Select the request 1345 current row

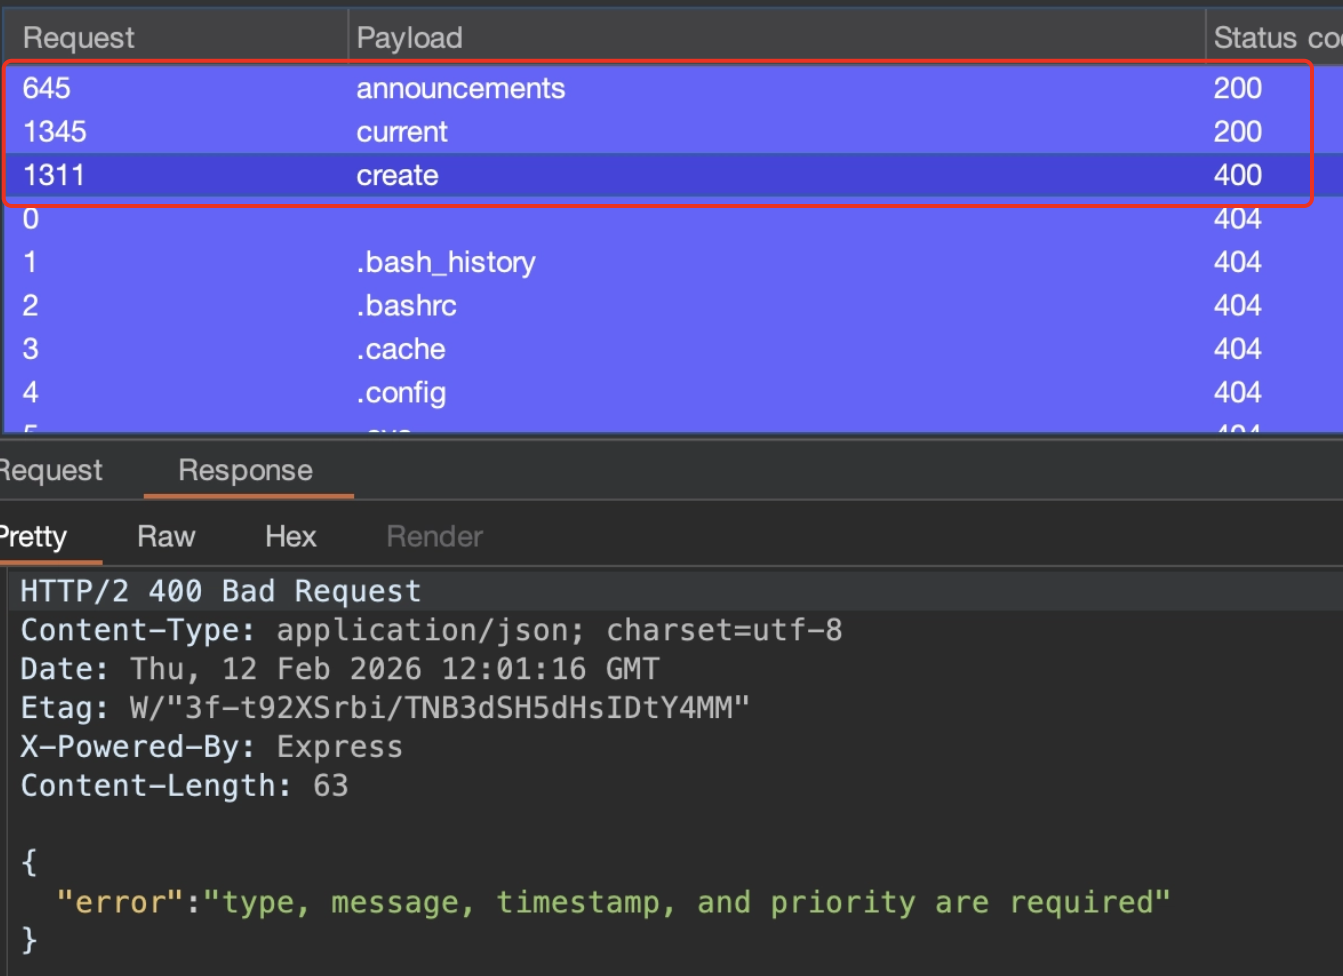(402, 132)
